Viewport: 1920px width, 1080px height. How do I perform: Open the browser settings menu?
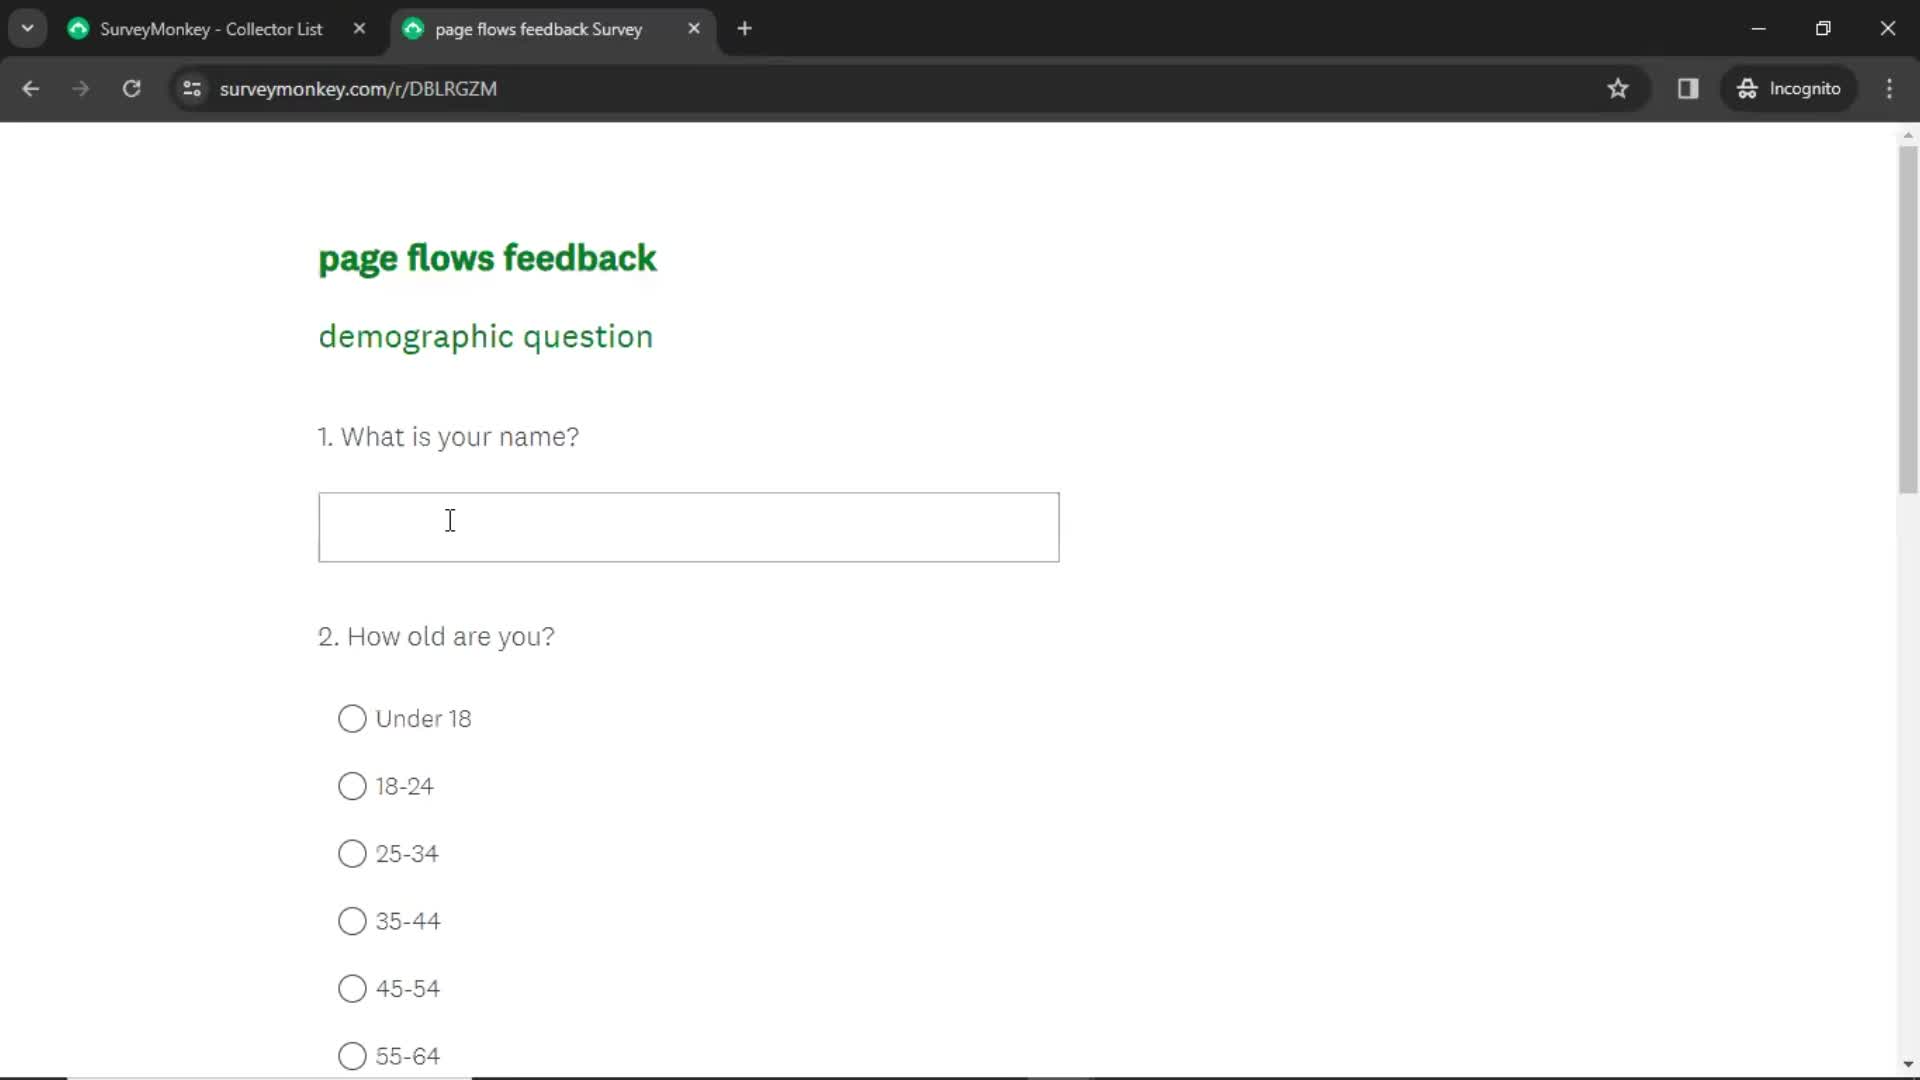click(x=1894, y=88)
